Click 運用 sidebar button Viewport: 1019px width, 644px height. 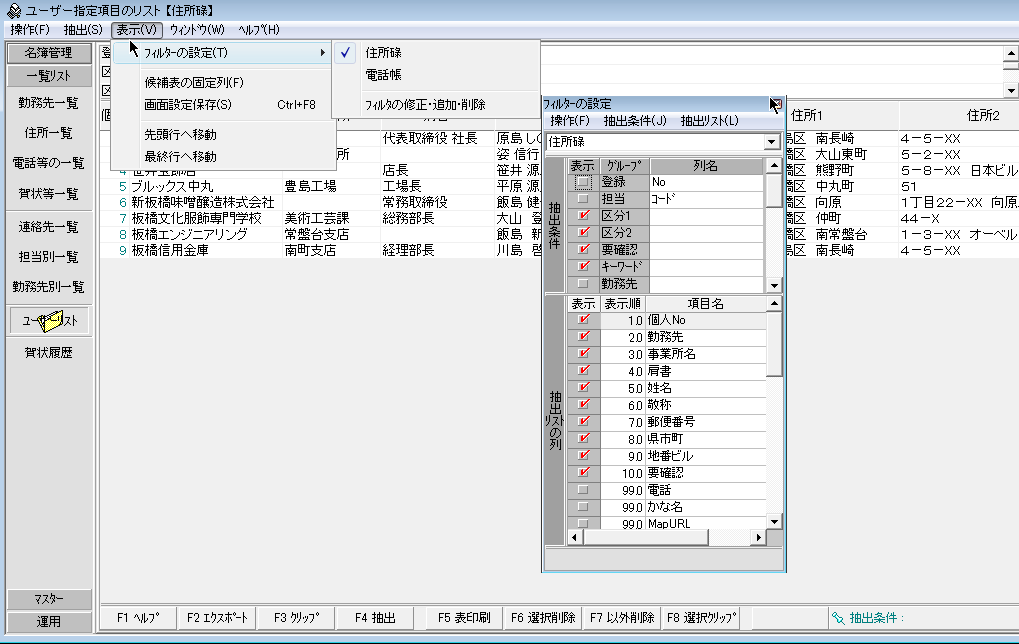coord(49,622)
